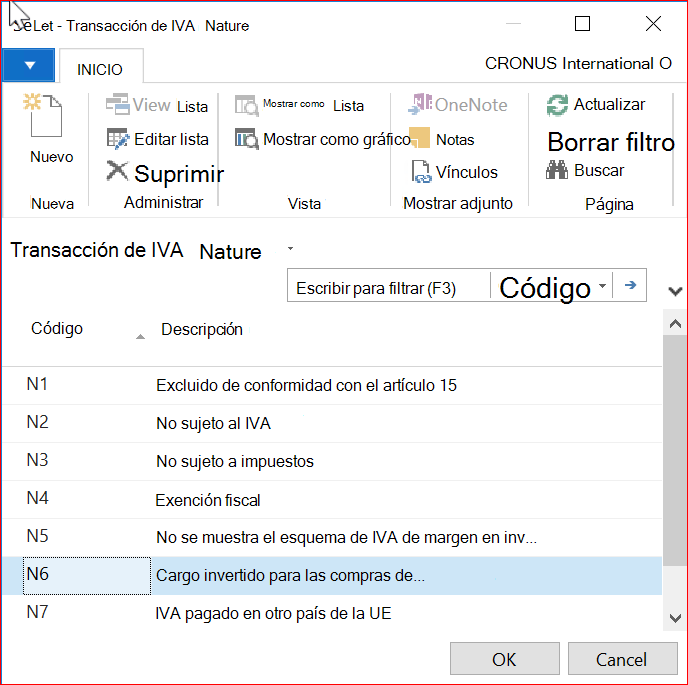The image size is (688, 685).
Task: Select the N2 code cell
Action: [x=87, y=423]
